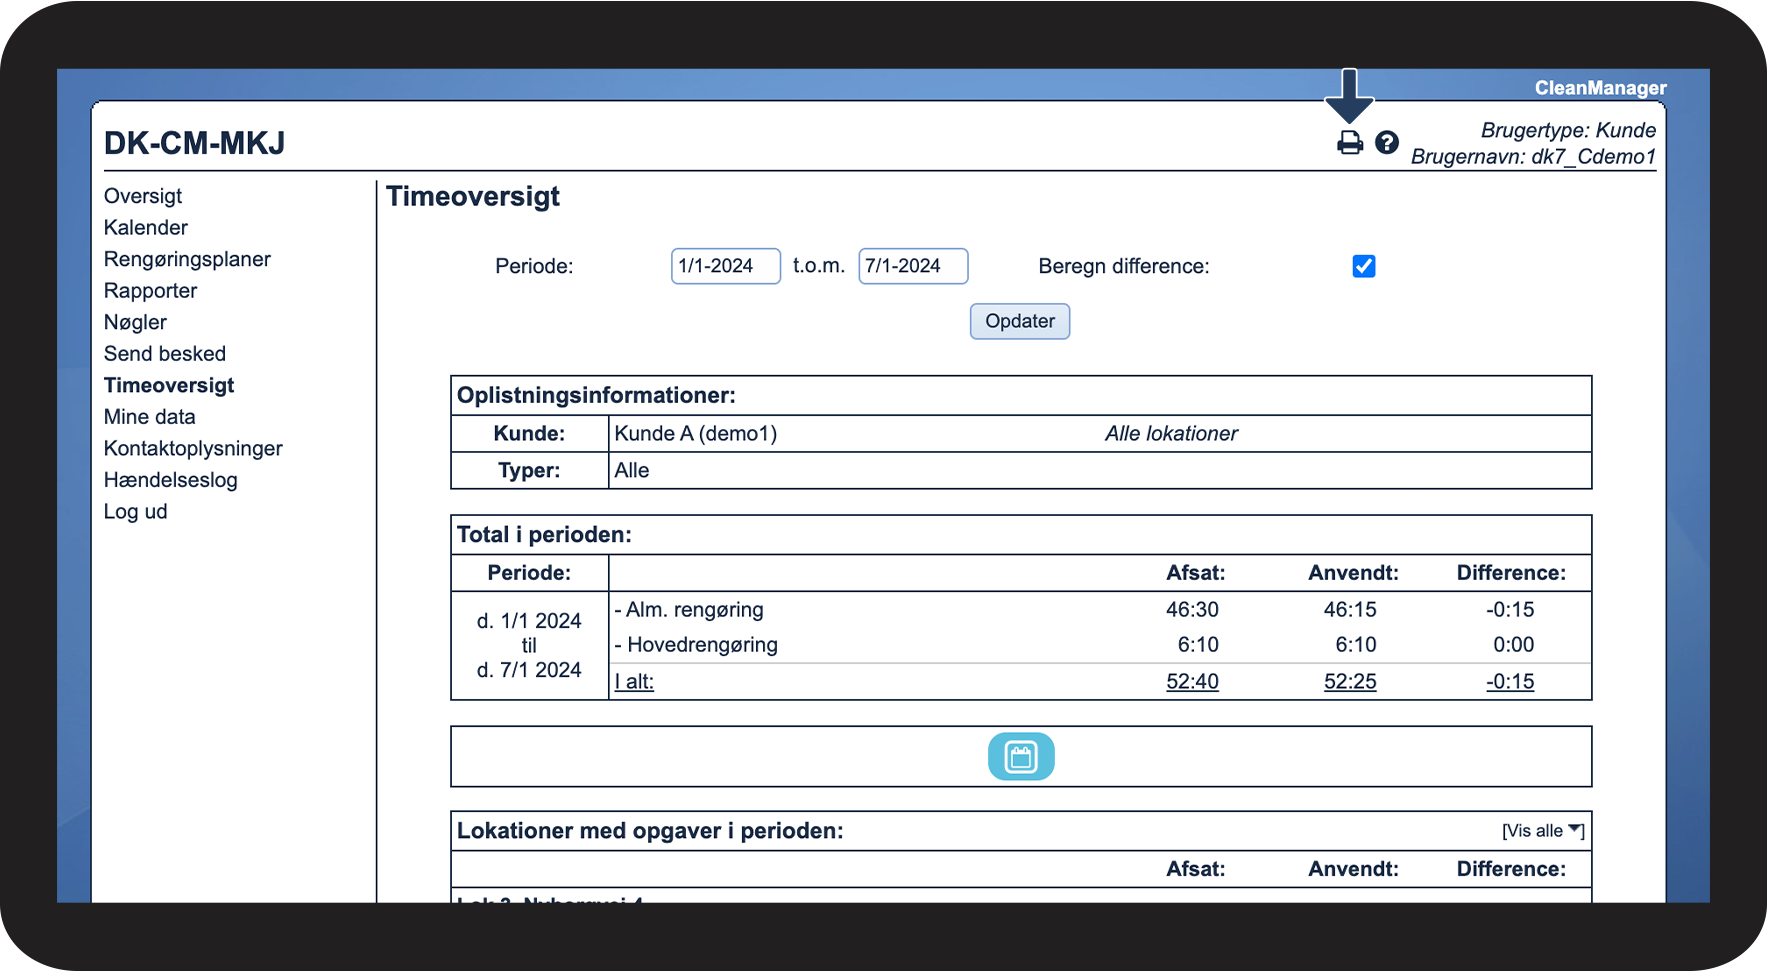Image resolution: width=1767 pixels, height=971 pixels.
Task: Click the blue calendar icon button
Action: pos(1020,756)
